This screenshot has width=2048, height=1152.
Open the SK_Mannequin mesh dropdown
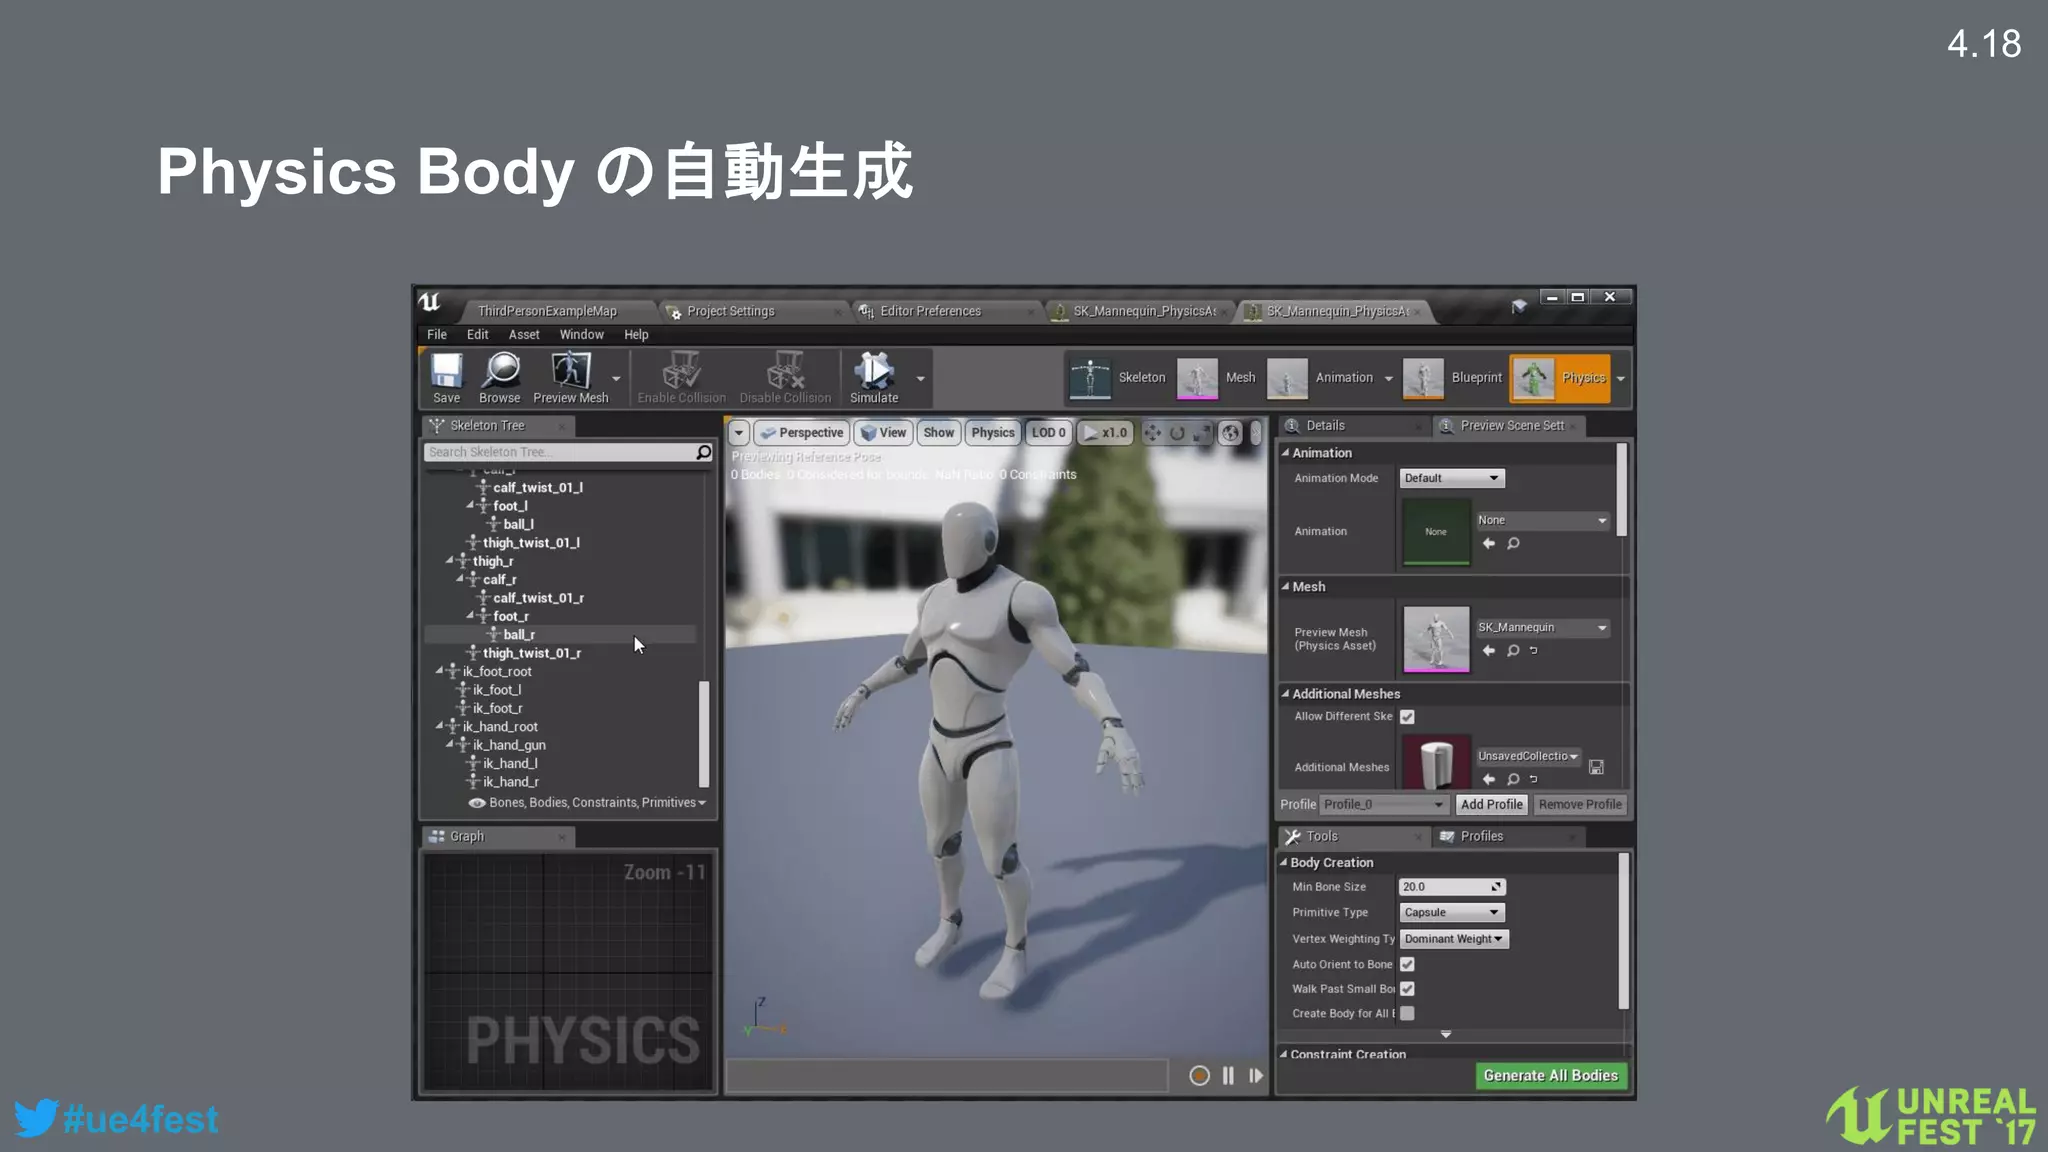[x=1543, y=627]
